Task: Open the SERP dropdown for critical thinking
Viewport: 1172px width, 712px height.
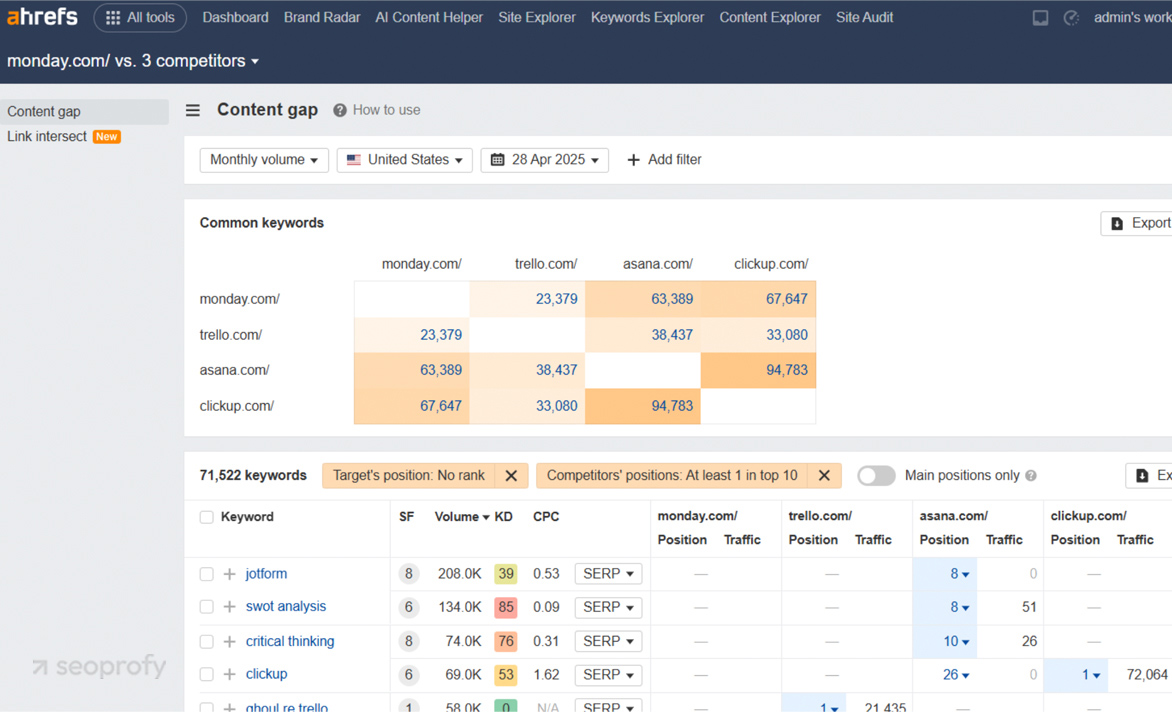Action: coord(608,641)
